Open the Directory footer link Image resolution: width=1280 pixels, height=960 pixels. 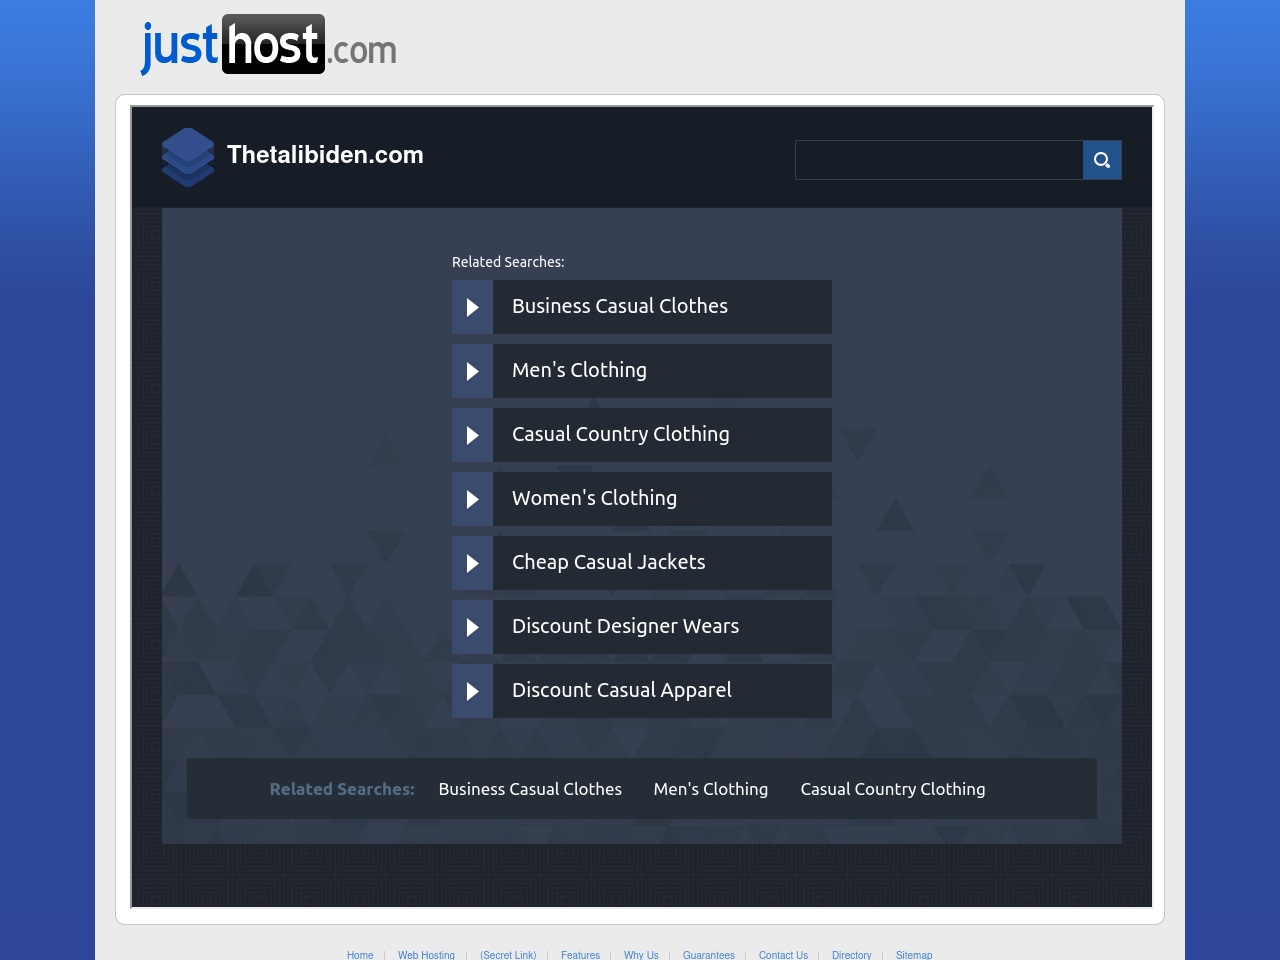(852, 955)
